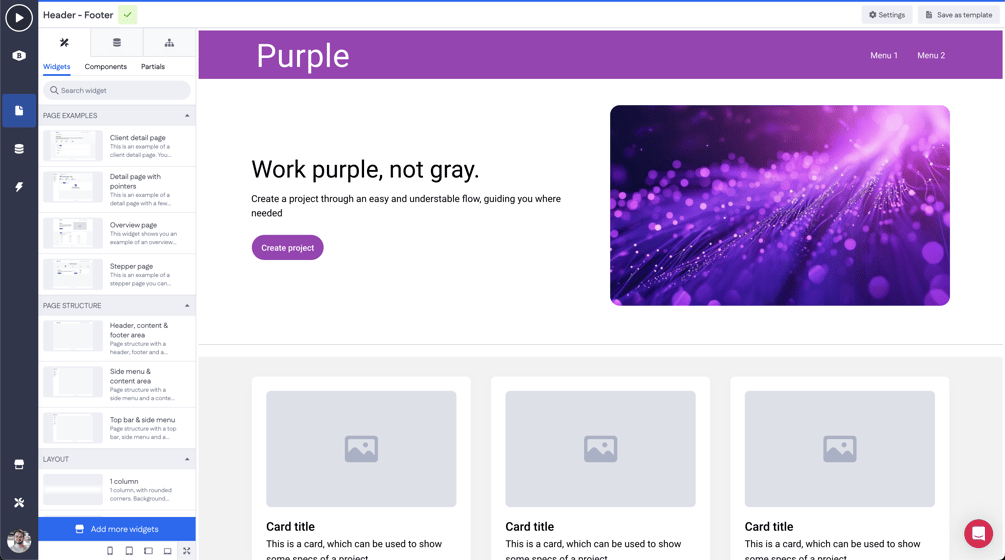
Task: Open the user profile avatar
Action: [x=19, y=541]
